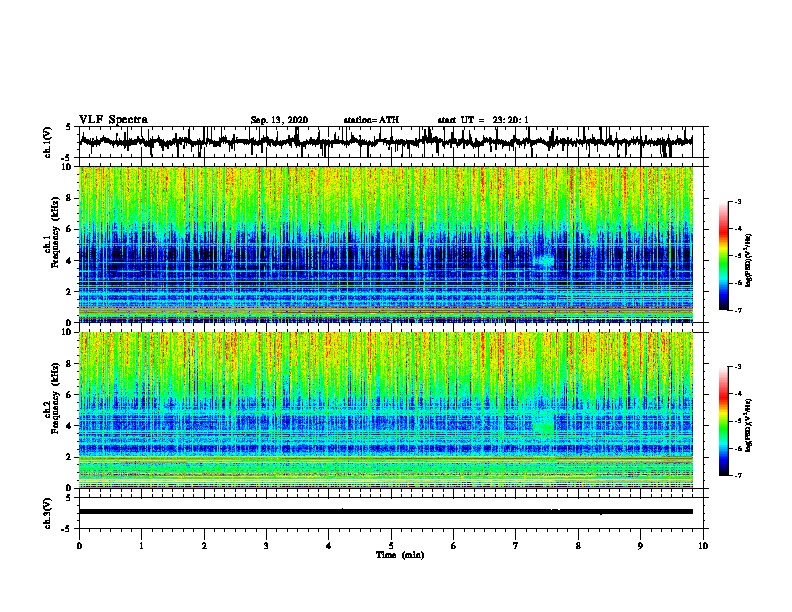
Task: Click the "VLF Spectra" plot title
Action: (x=113, y=120)
